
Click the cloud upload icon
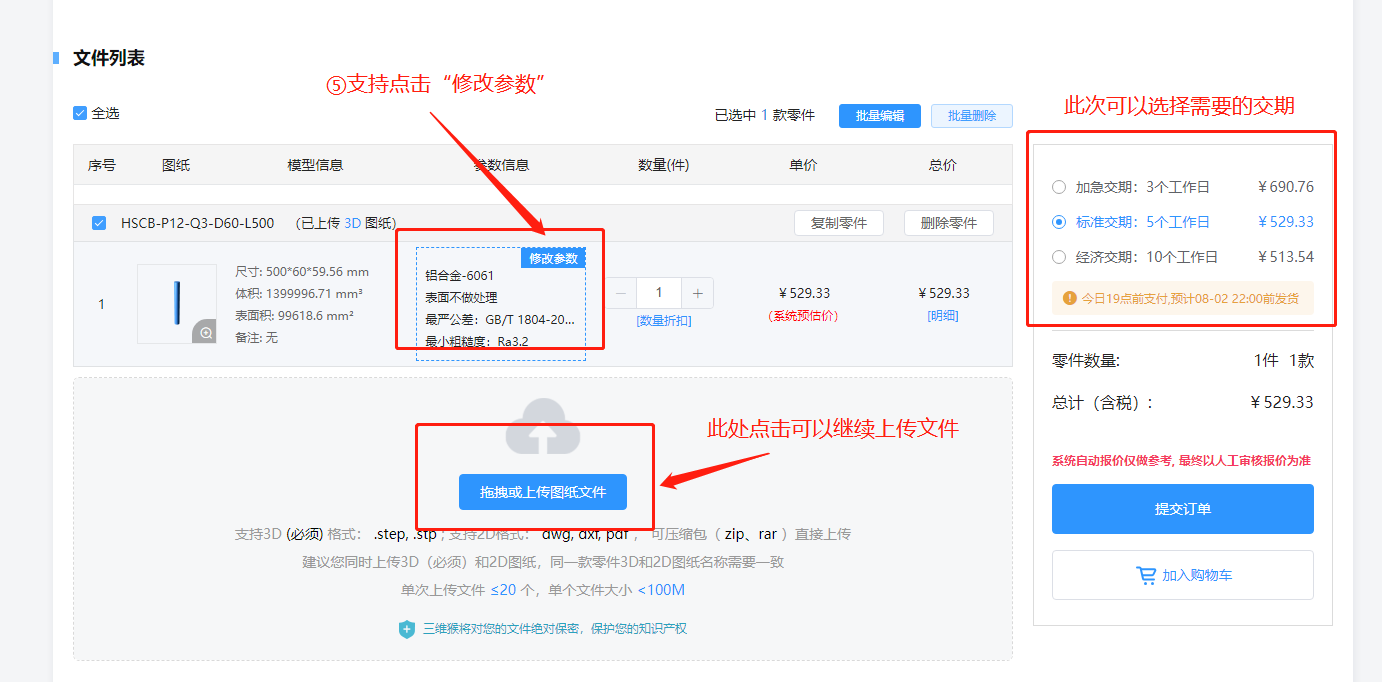(x=543, y=429)
